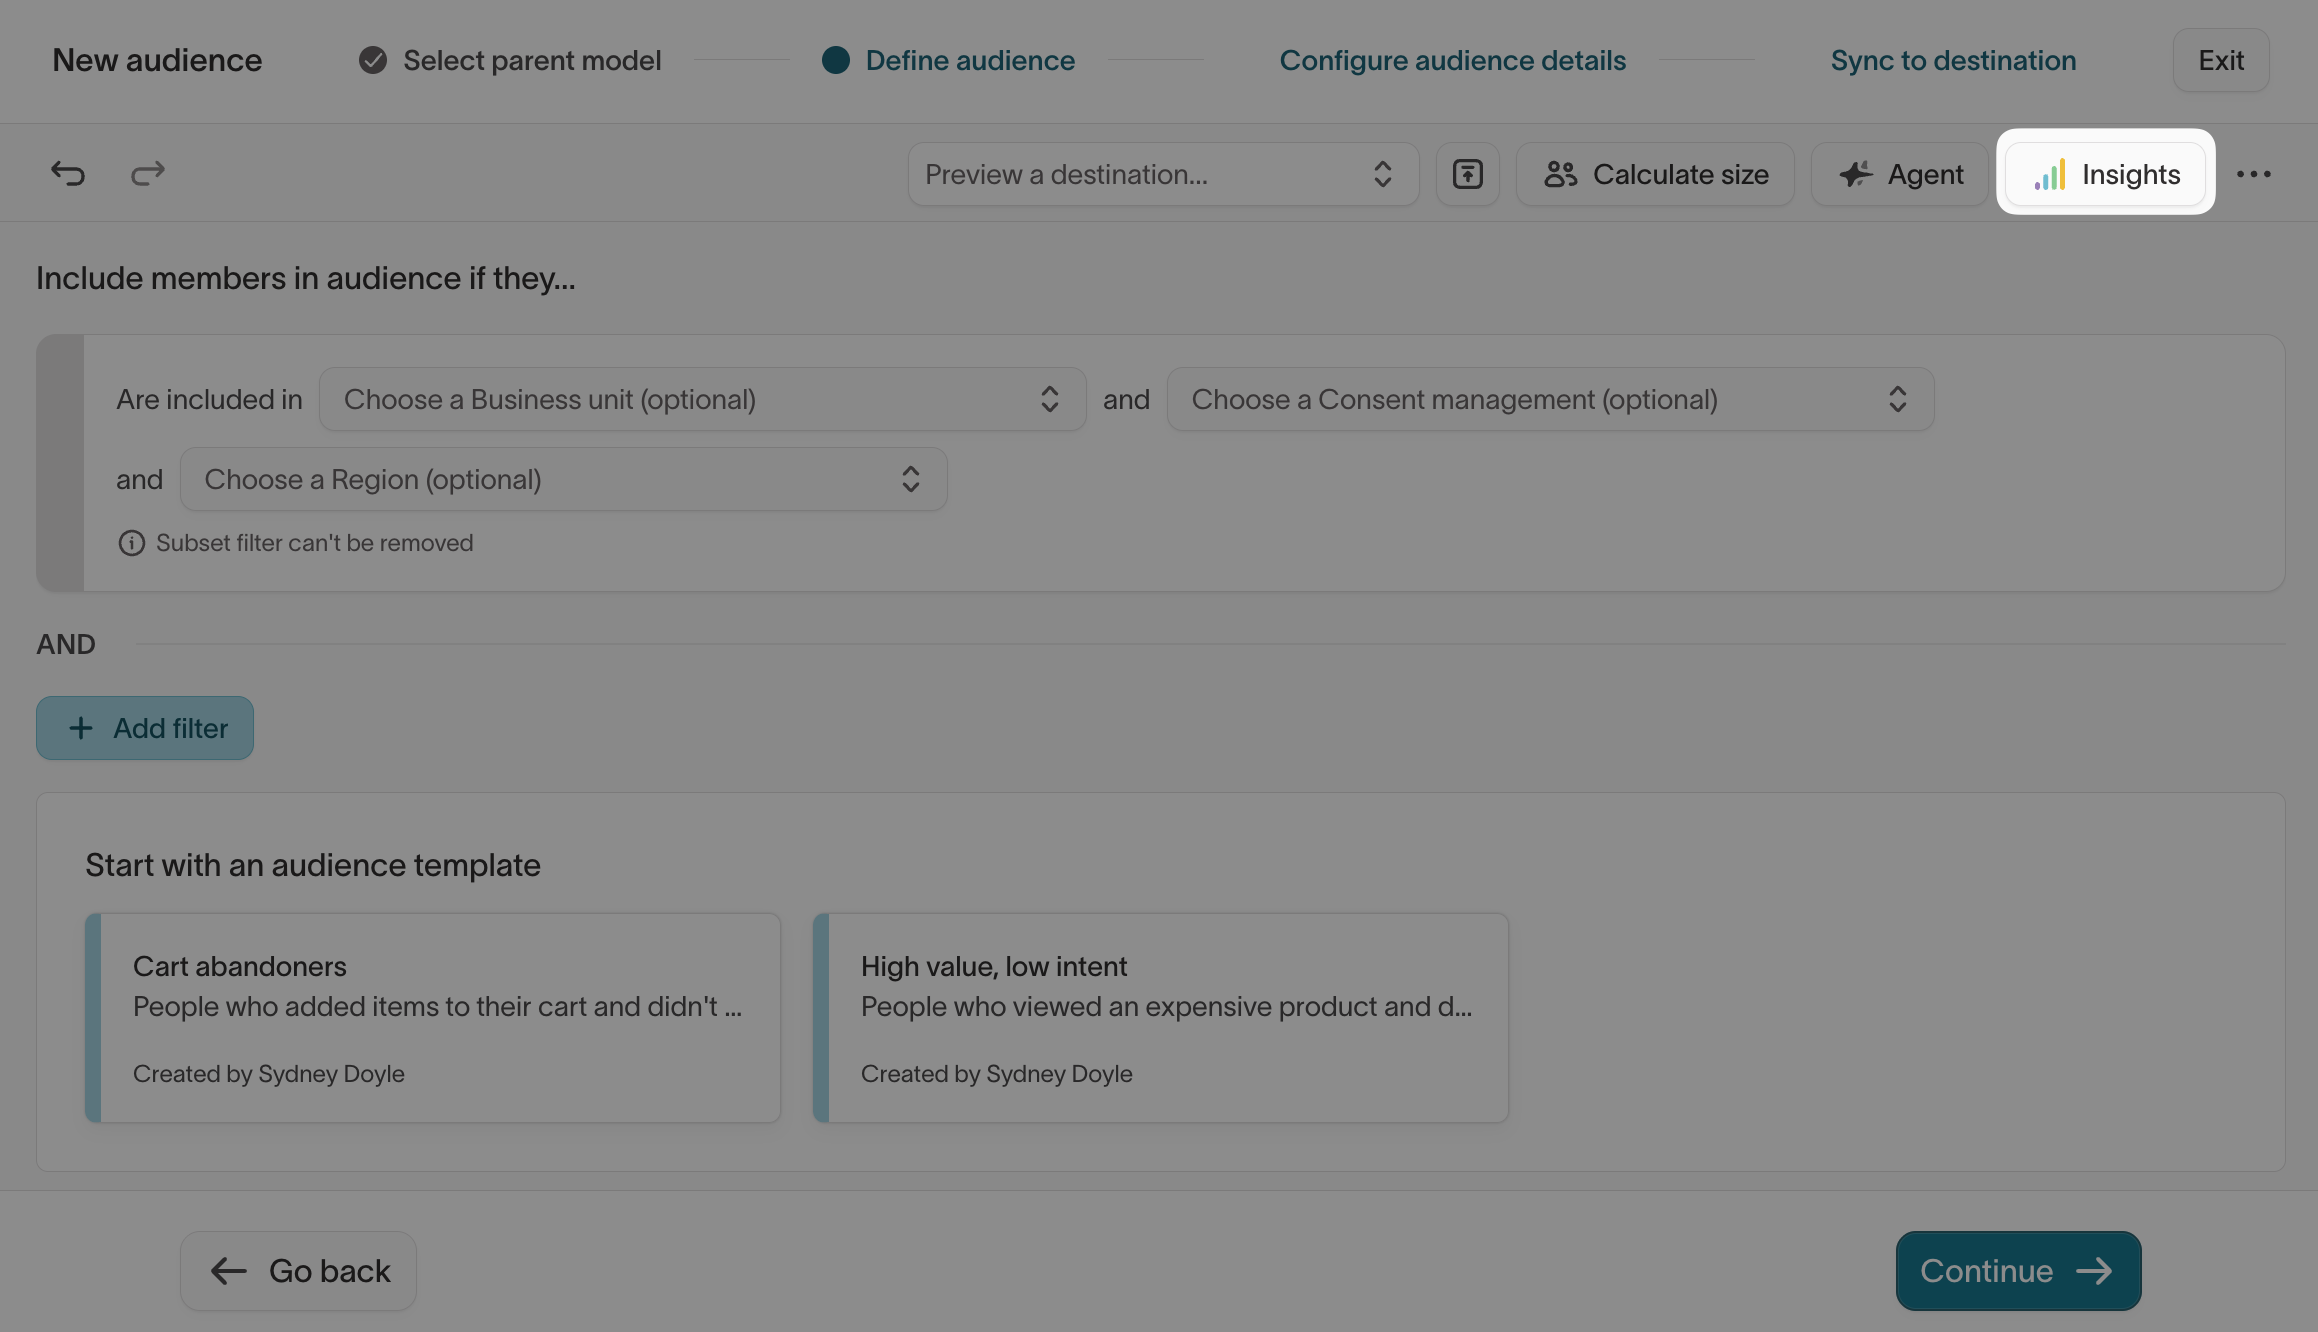Open the Agent assistant
Image resolution: width=2318 pixels, height=1332 pixels.
(1900, 174)
